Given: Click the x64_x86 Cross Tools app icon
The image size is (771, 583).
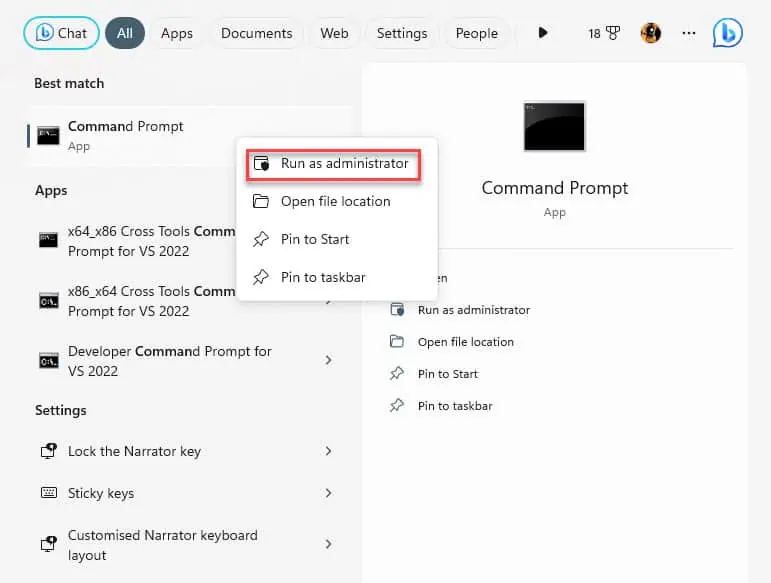Looking at the screenshot, I should click(48, 240).
